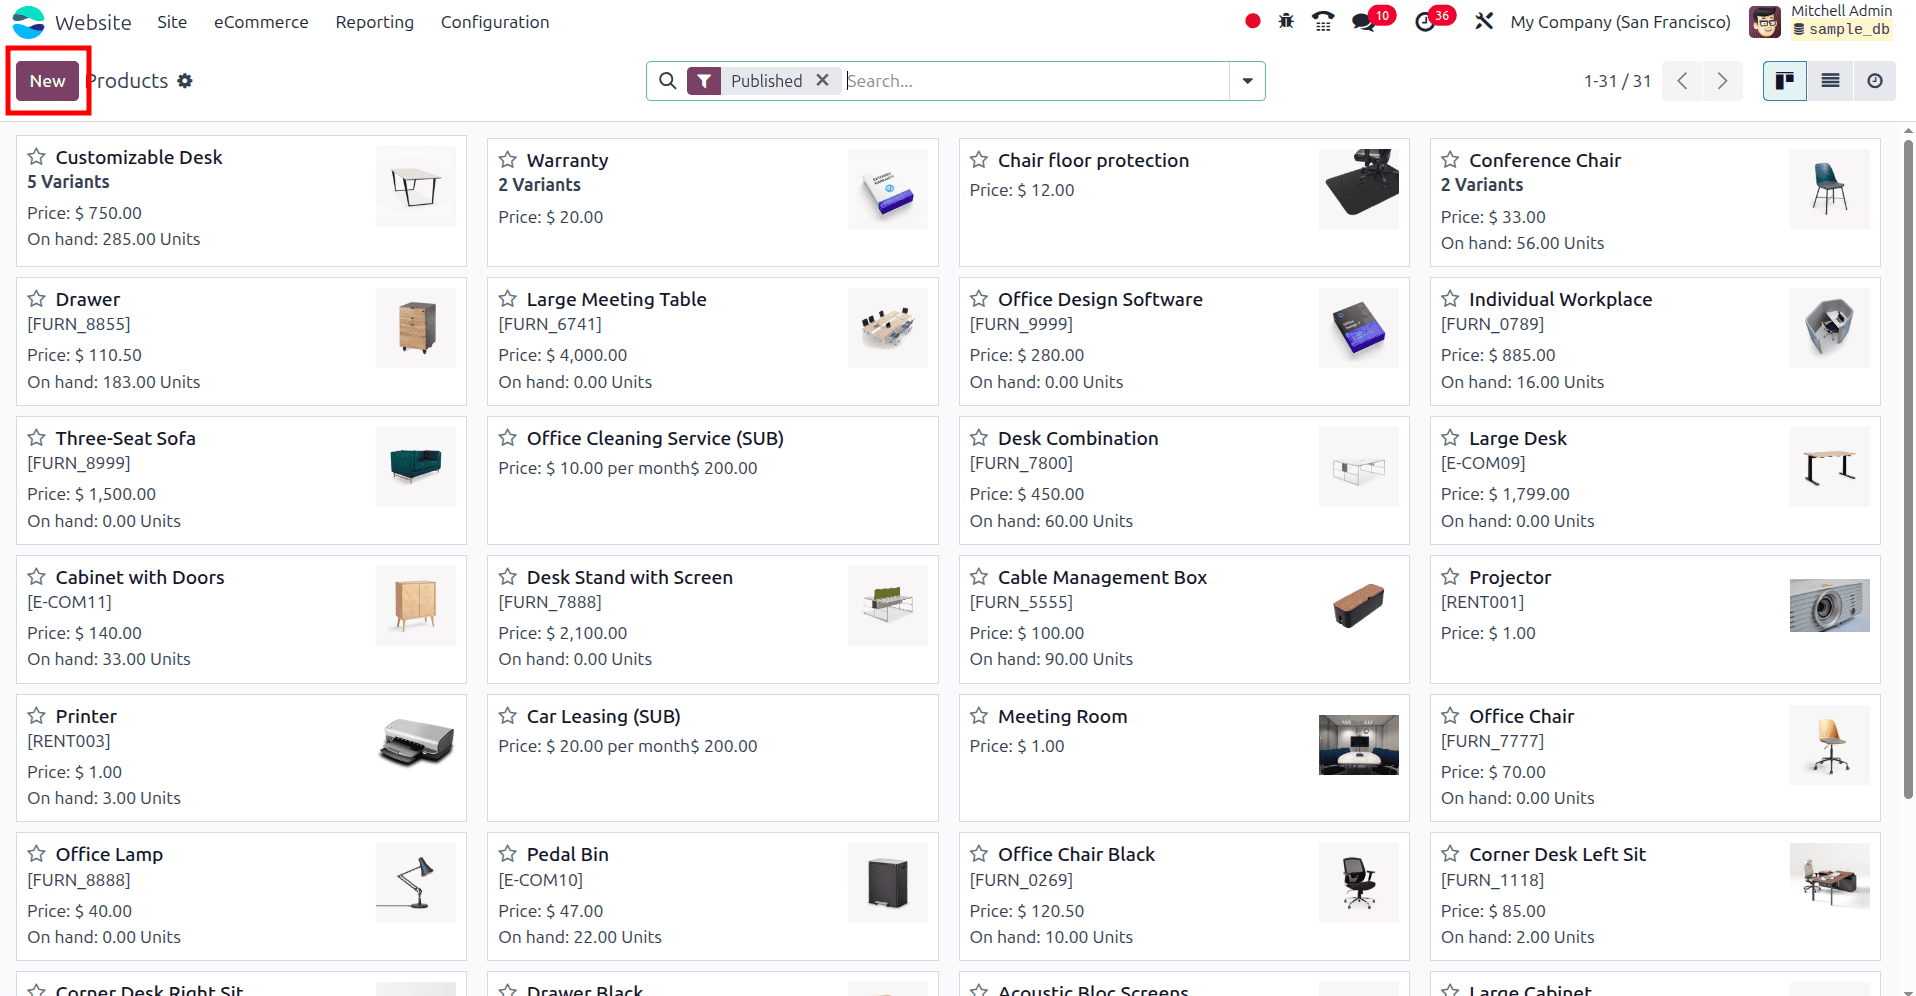Mark Chair floor protection as favorite

point(979,160)
